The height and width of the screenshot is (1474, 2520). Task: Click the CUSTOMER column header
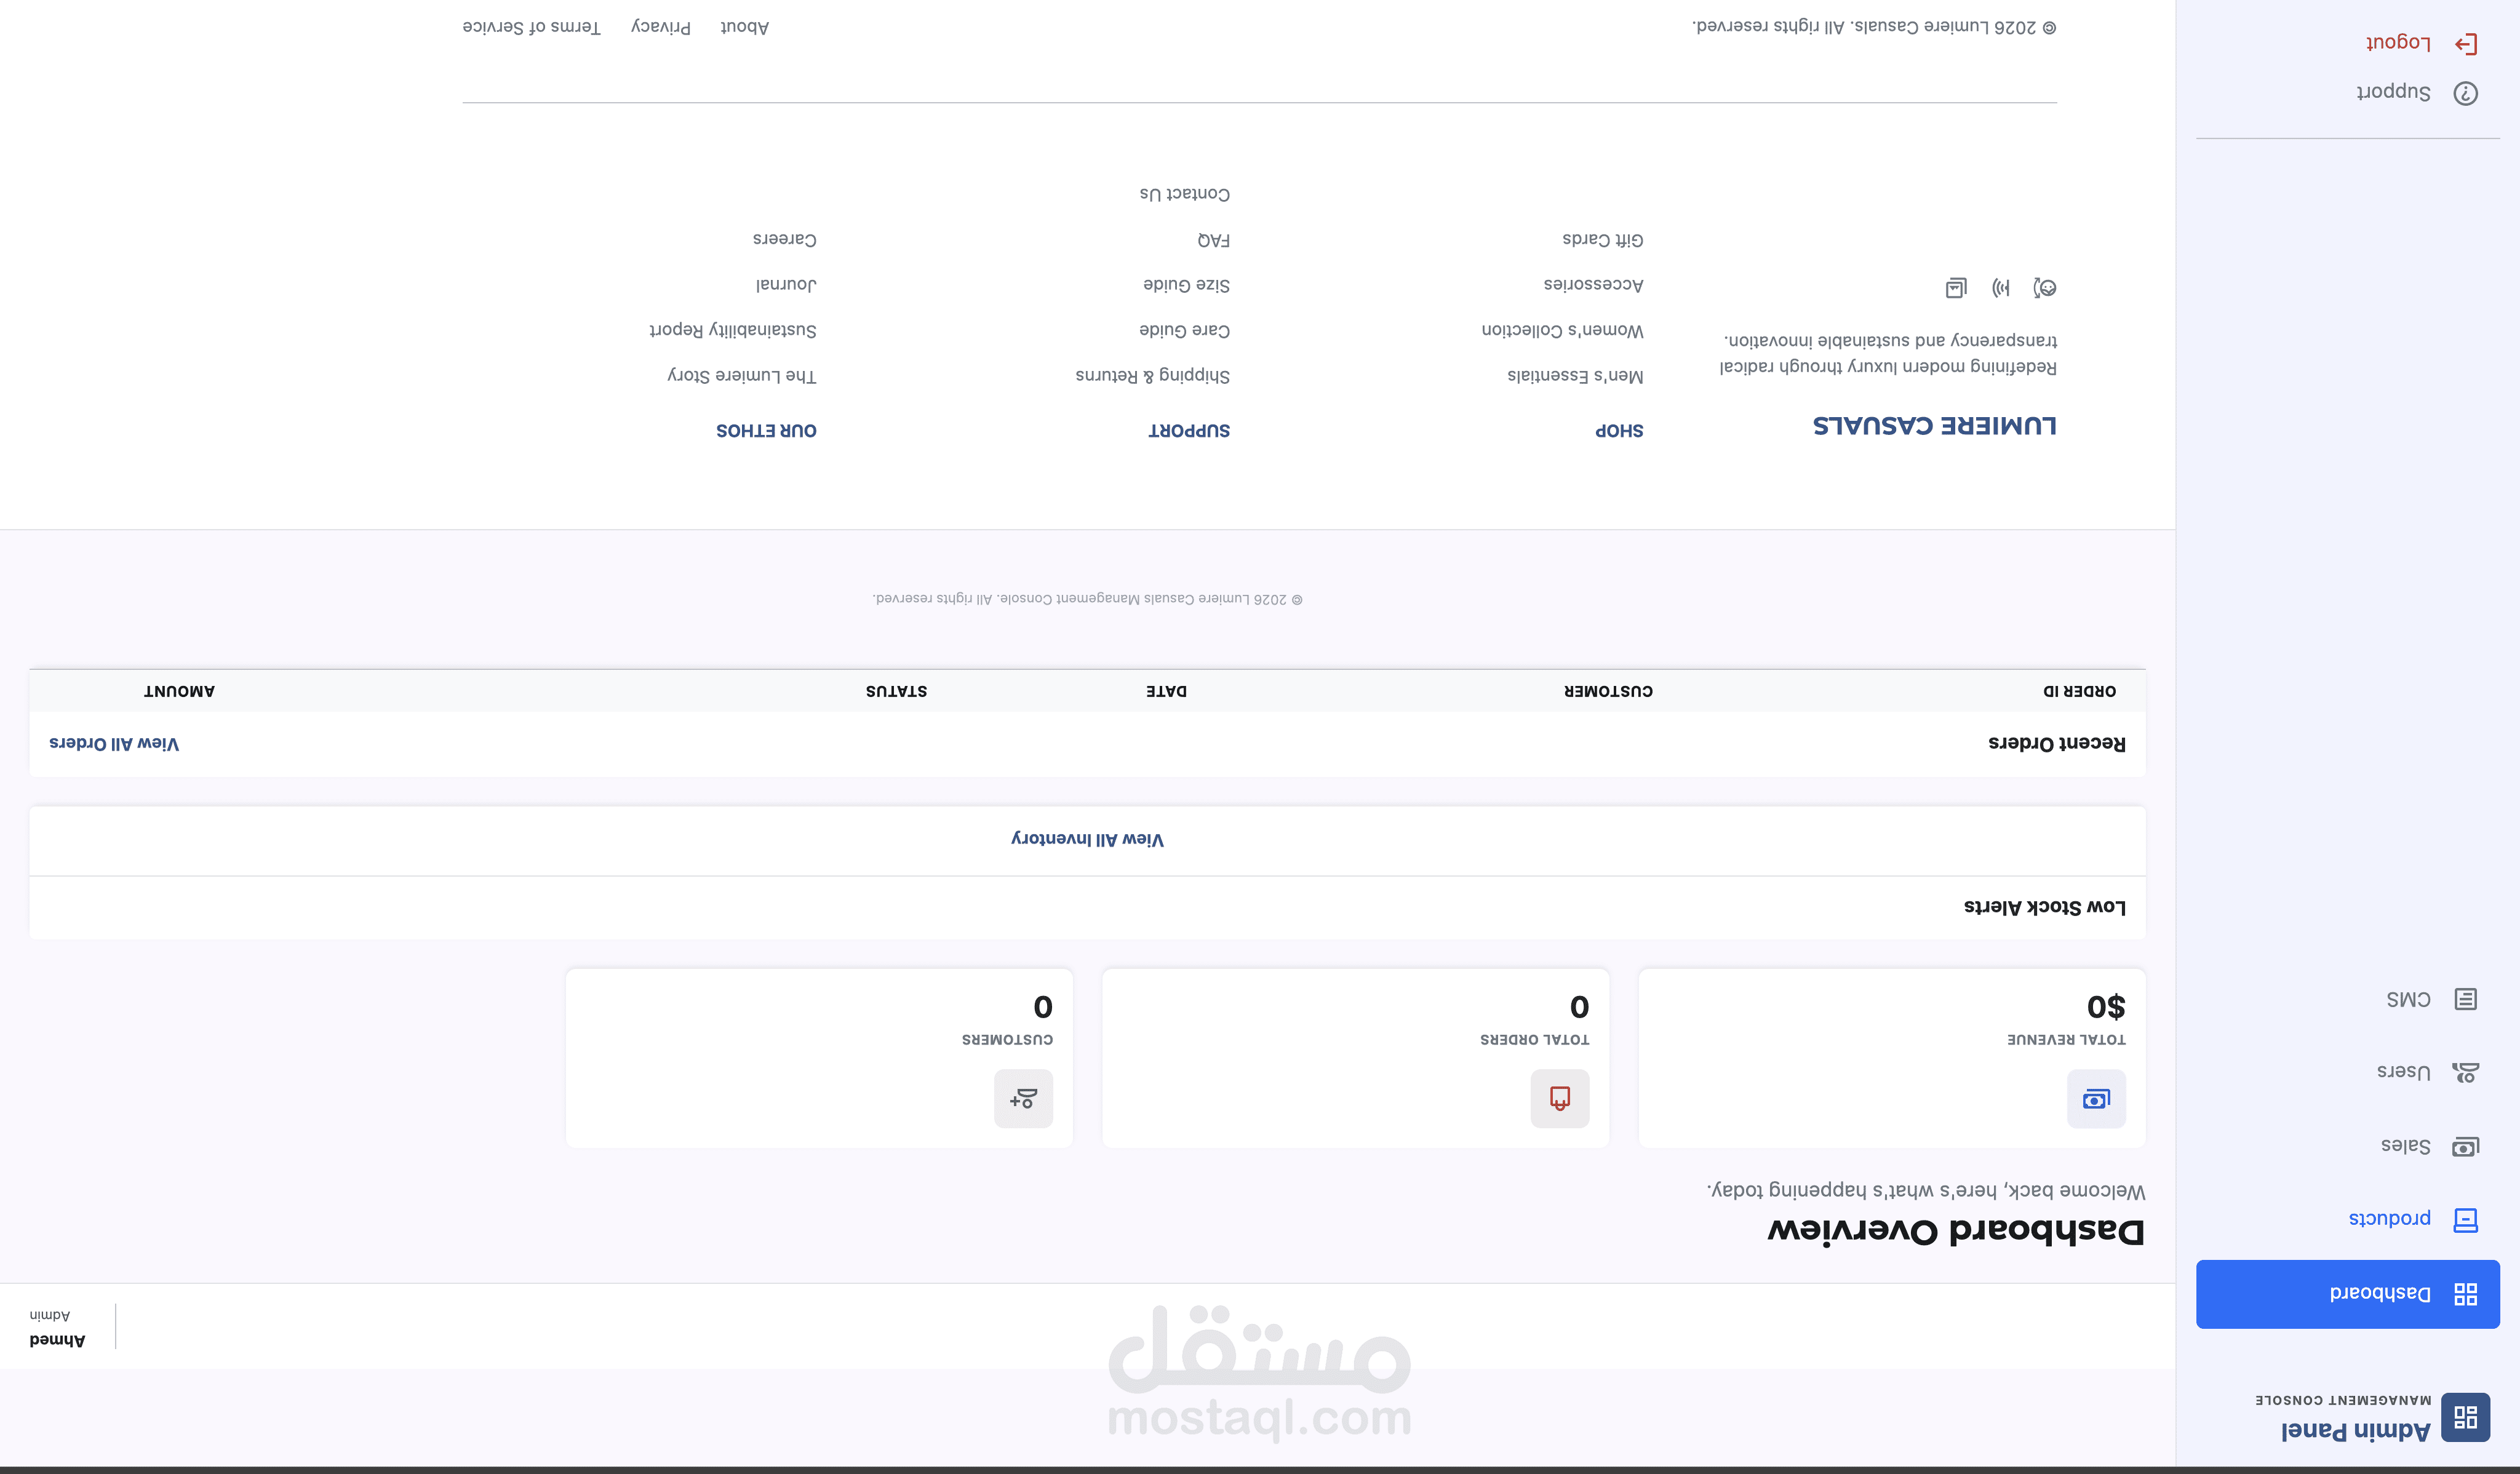pyautogui.click(x=1608, y=691)
